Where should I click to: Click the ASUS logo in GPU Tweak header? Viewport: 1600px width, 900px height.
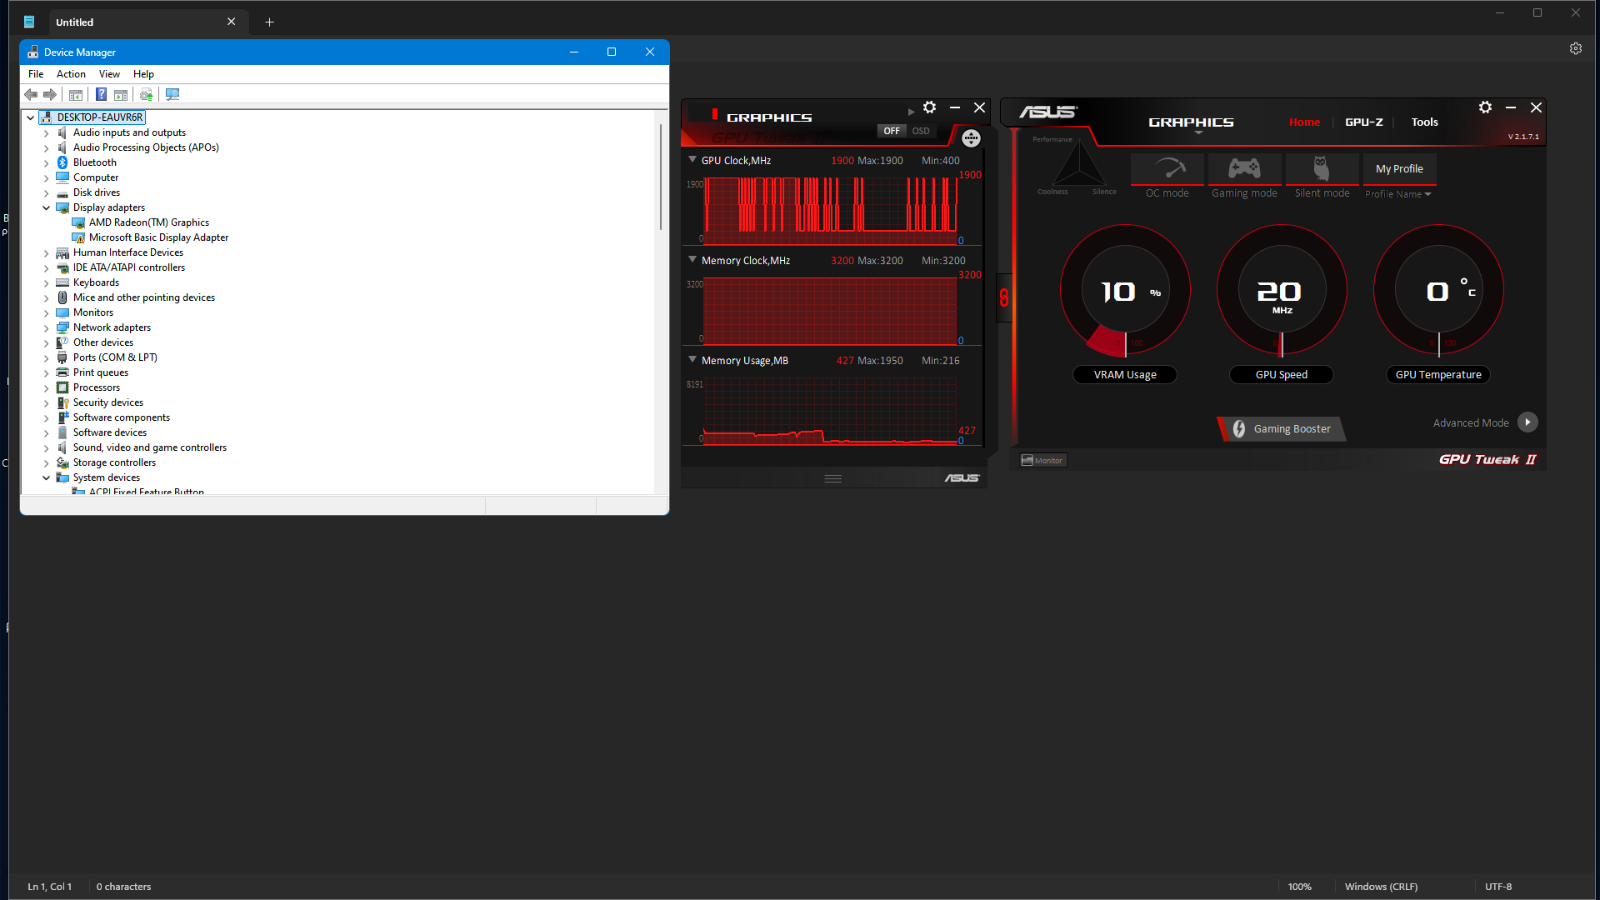click(1048, 112)
